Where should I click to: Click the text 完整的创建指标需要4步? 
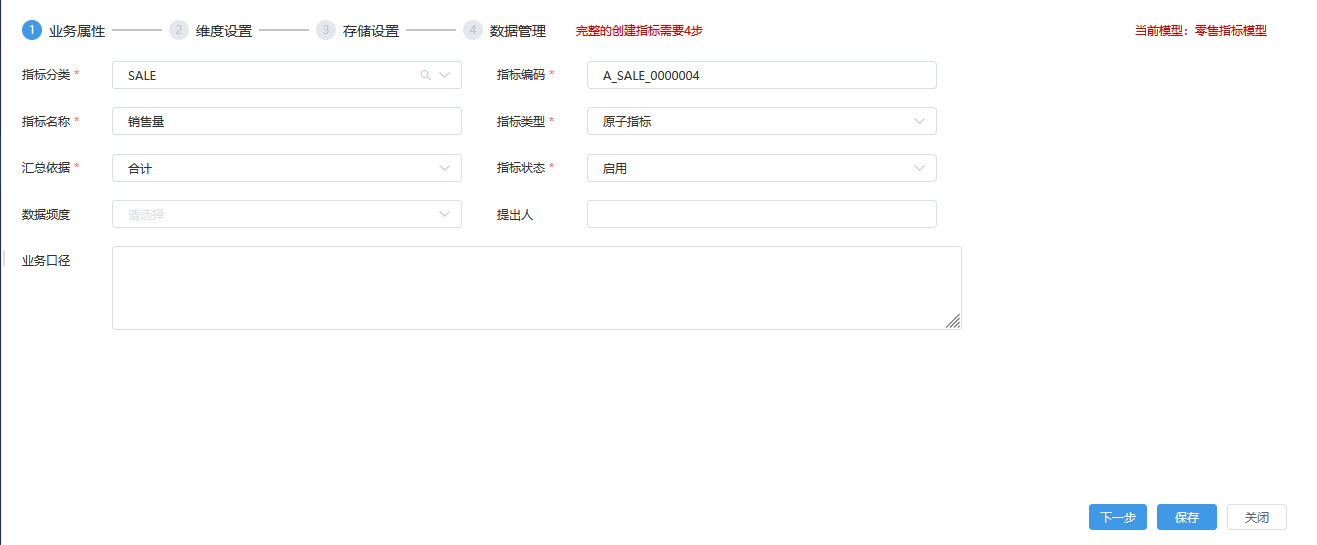pyautogui.click(x=639, y=31)
